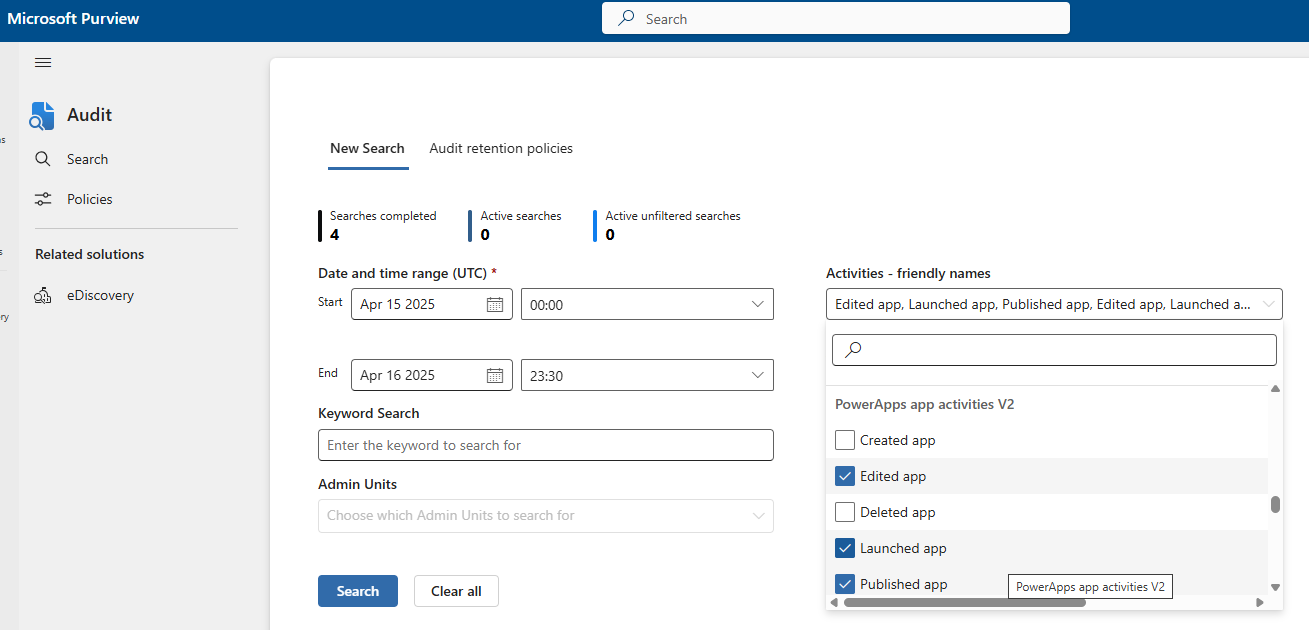This screenshot has height=630, width=1309.
Task: Click the Audit solution icon
Action: tap(42, 116)
